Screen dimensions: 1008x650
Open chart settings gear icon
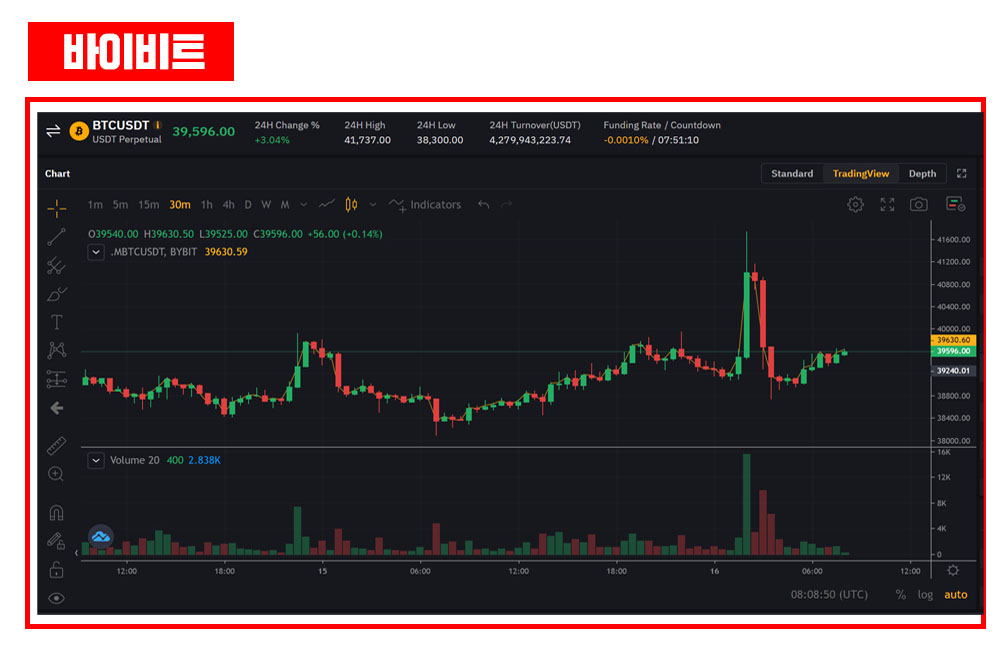tap(855, 204)
